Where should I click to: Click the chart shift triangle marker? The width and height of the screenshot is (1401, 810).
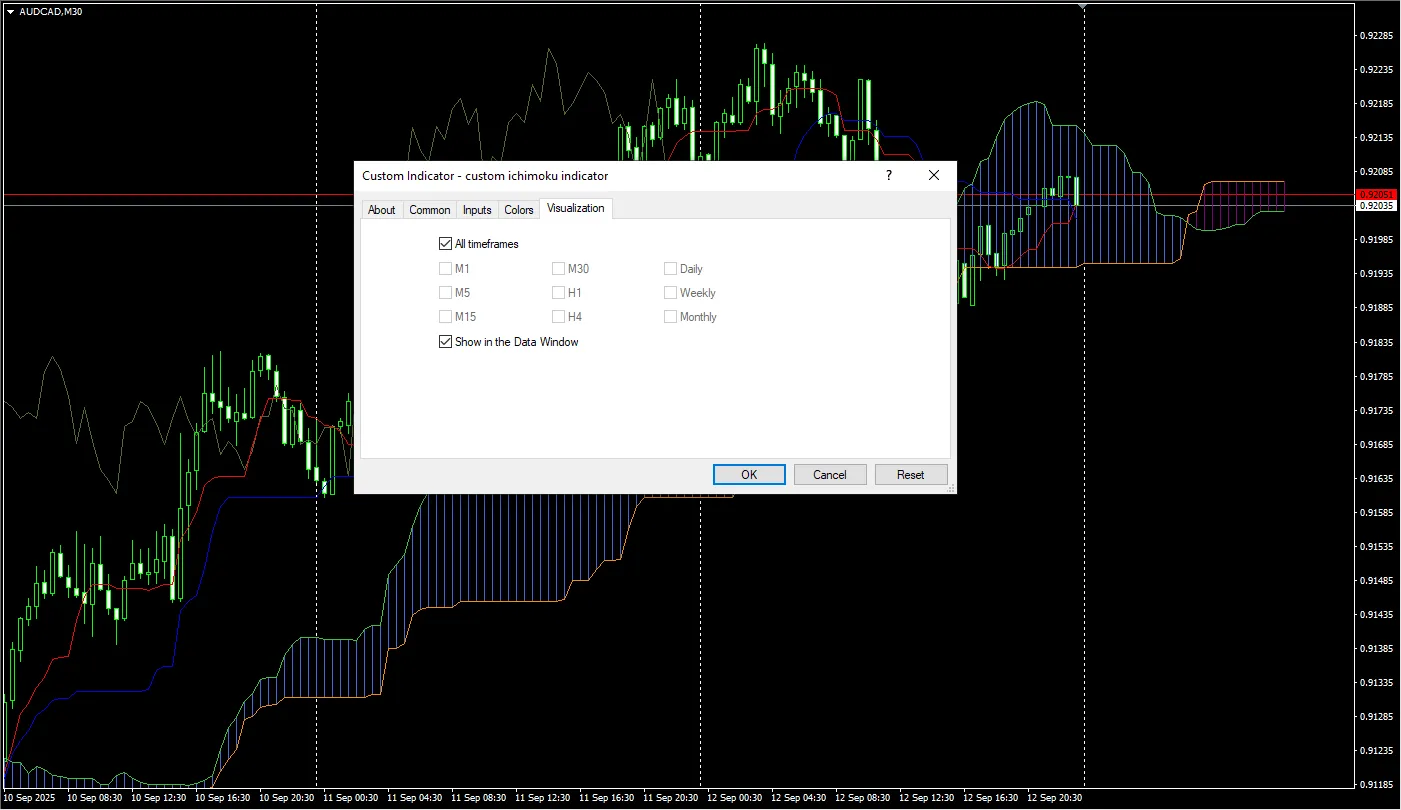click(x=1083, y=6)
